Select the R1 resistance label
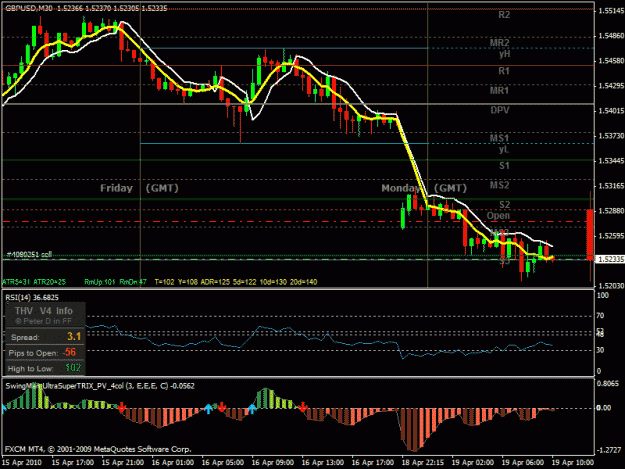 (504, 71)
